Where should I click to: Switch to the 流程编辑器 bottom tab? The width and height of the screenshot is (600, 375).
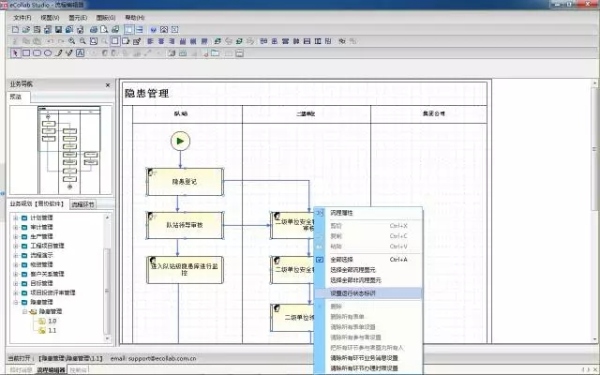click(51, 370)
